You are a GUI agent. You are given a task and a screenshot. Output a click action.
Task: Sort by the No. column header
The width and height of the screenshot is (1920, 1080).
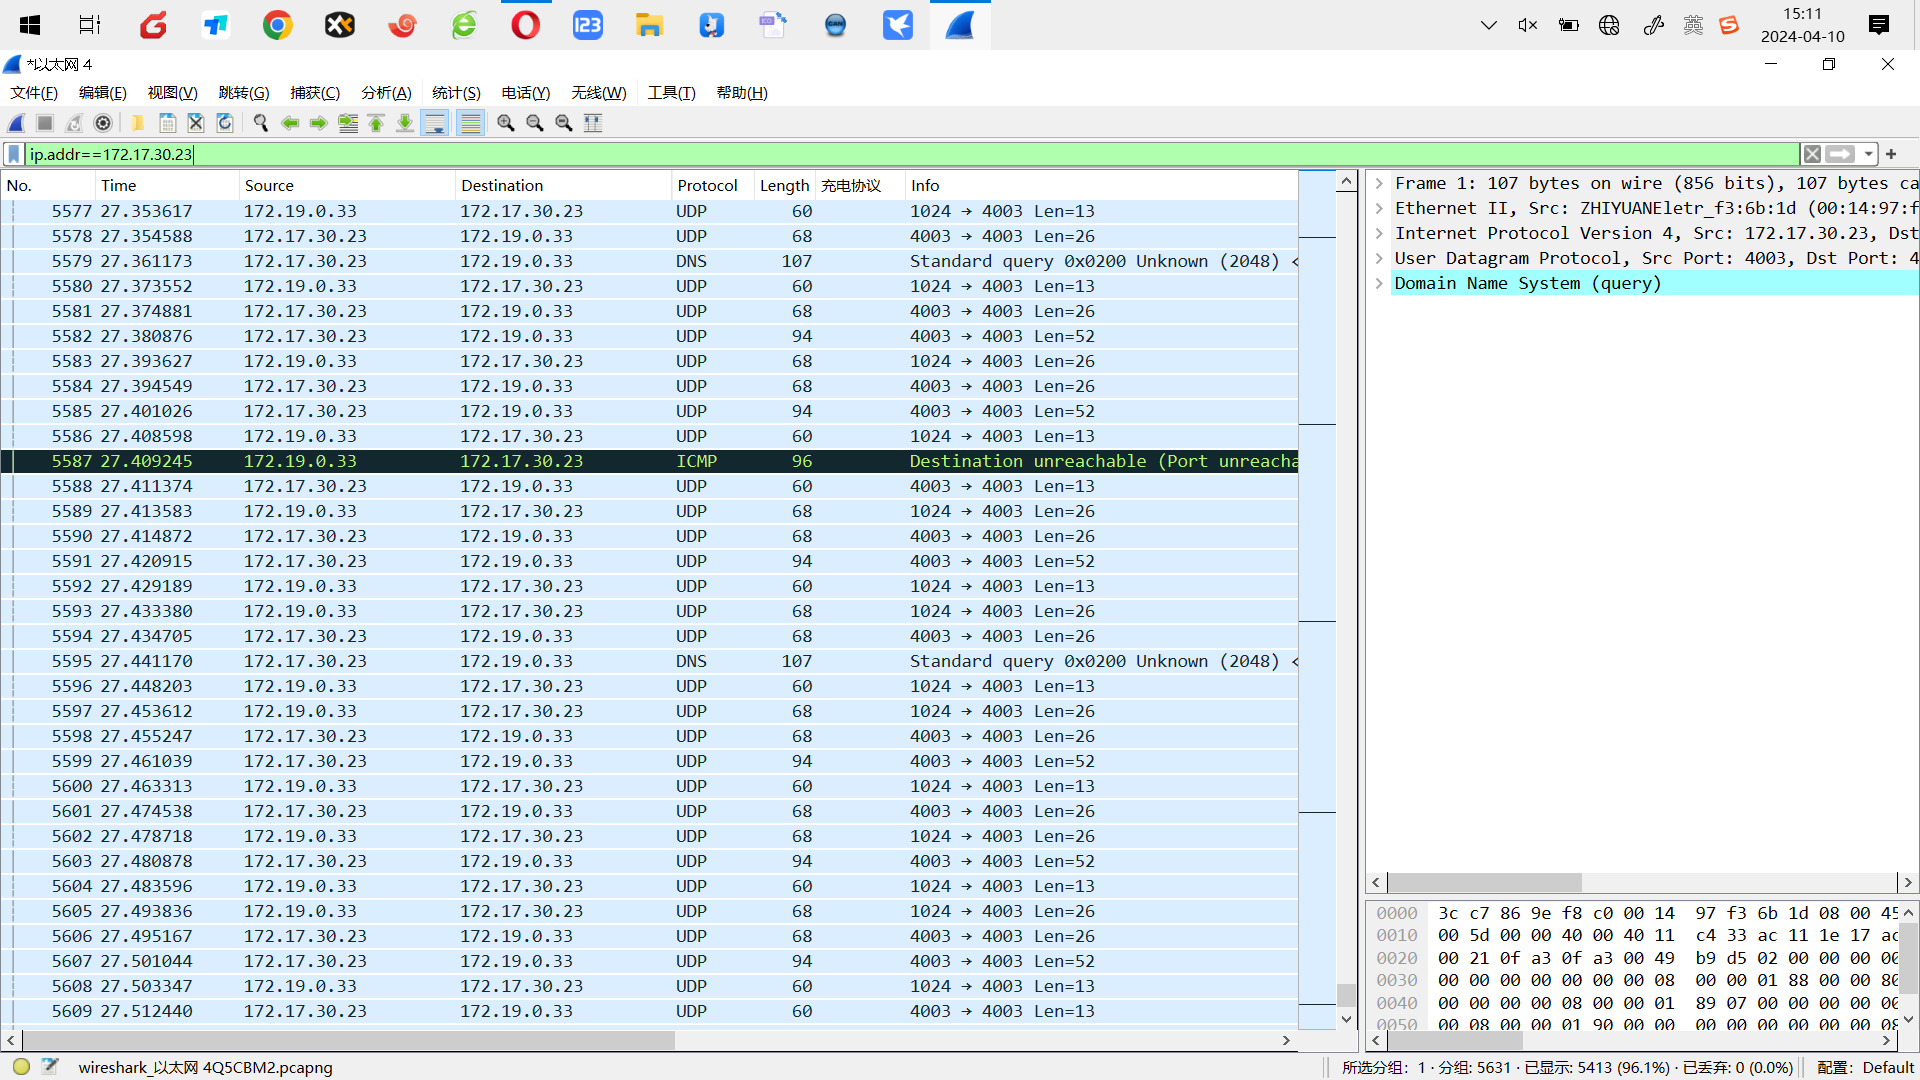[48, 185]
